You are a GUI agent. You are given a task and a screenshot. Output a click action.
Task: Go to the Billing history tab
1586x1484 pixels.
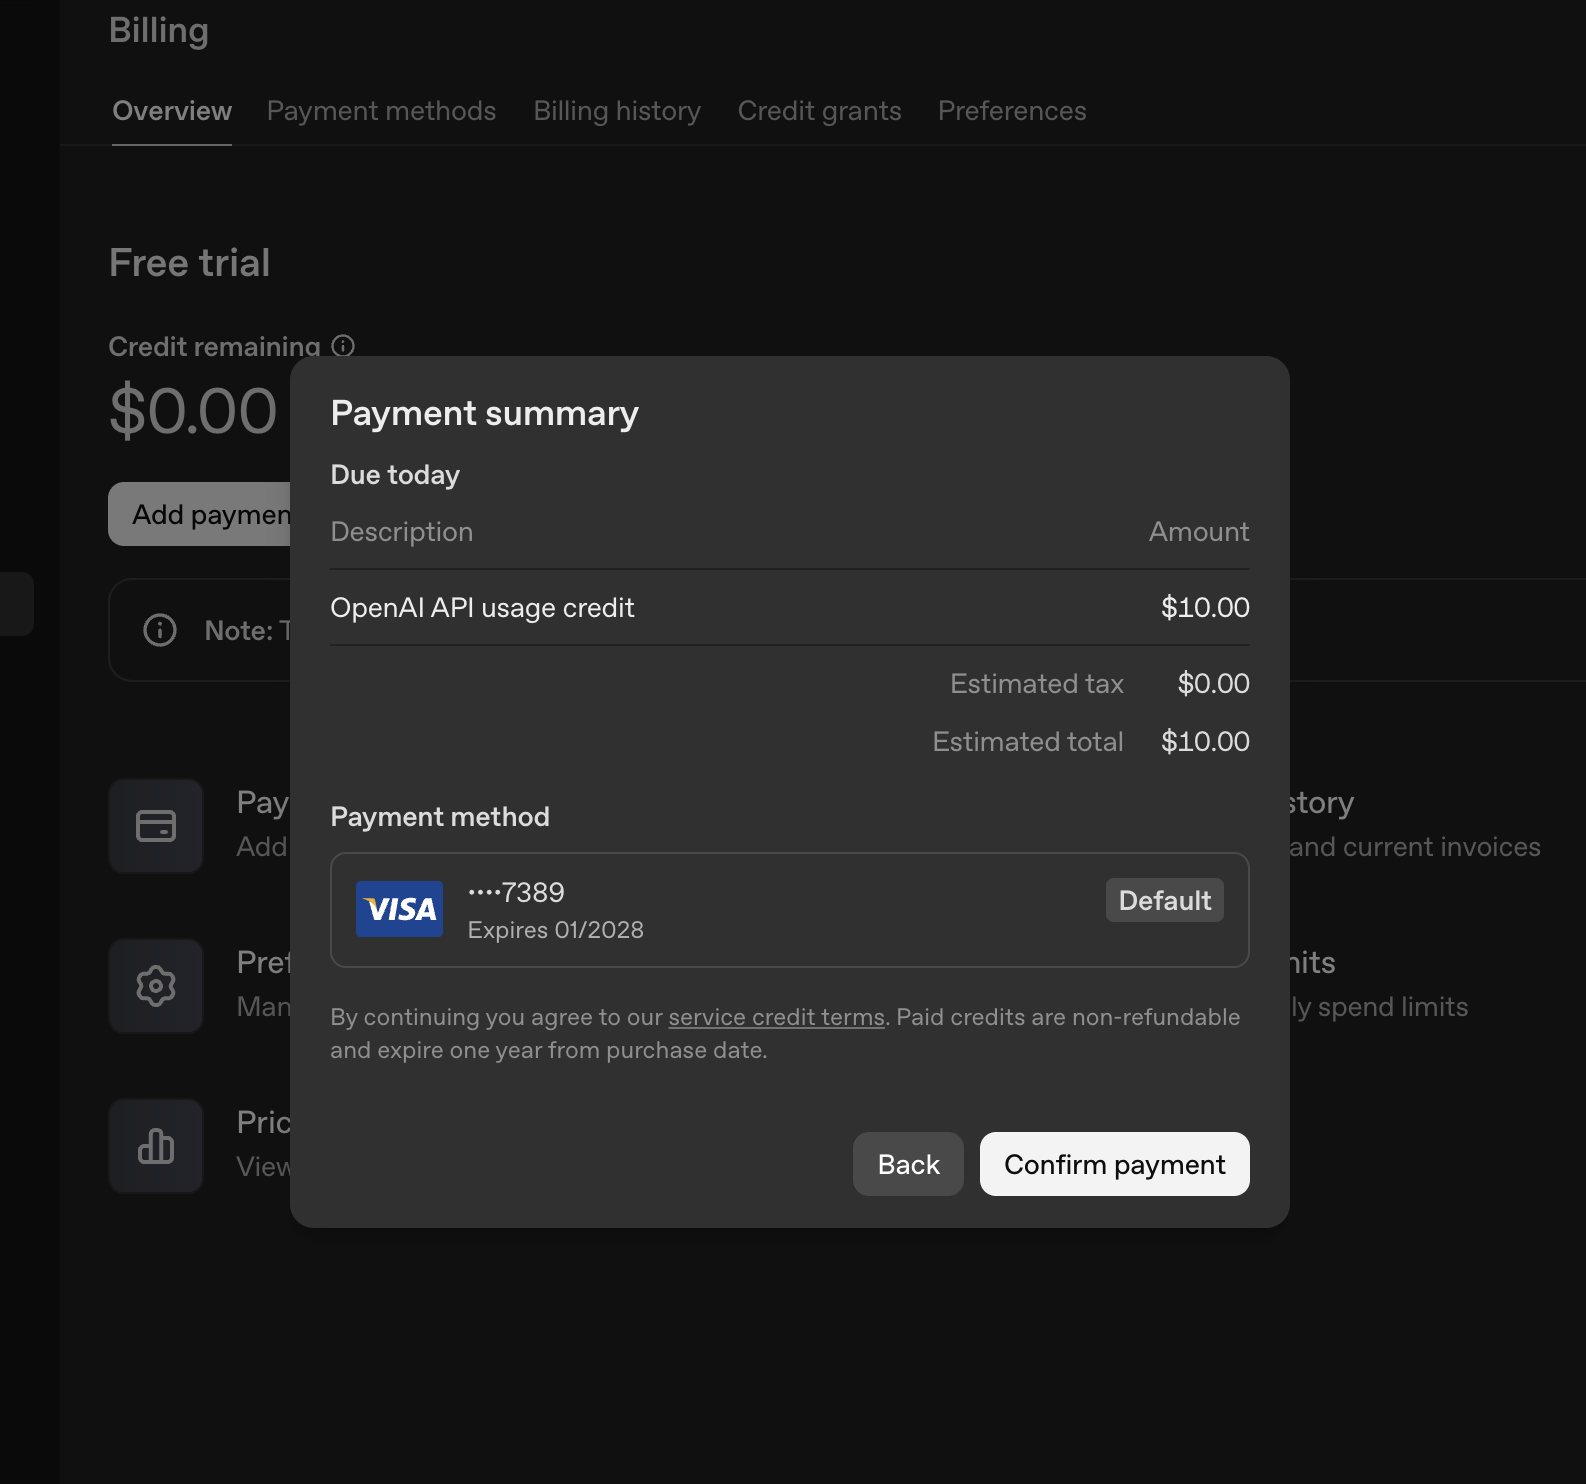pyautogui.click(x=617, y=111)
